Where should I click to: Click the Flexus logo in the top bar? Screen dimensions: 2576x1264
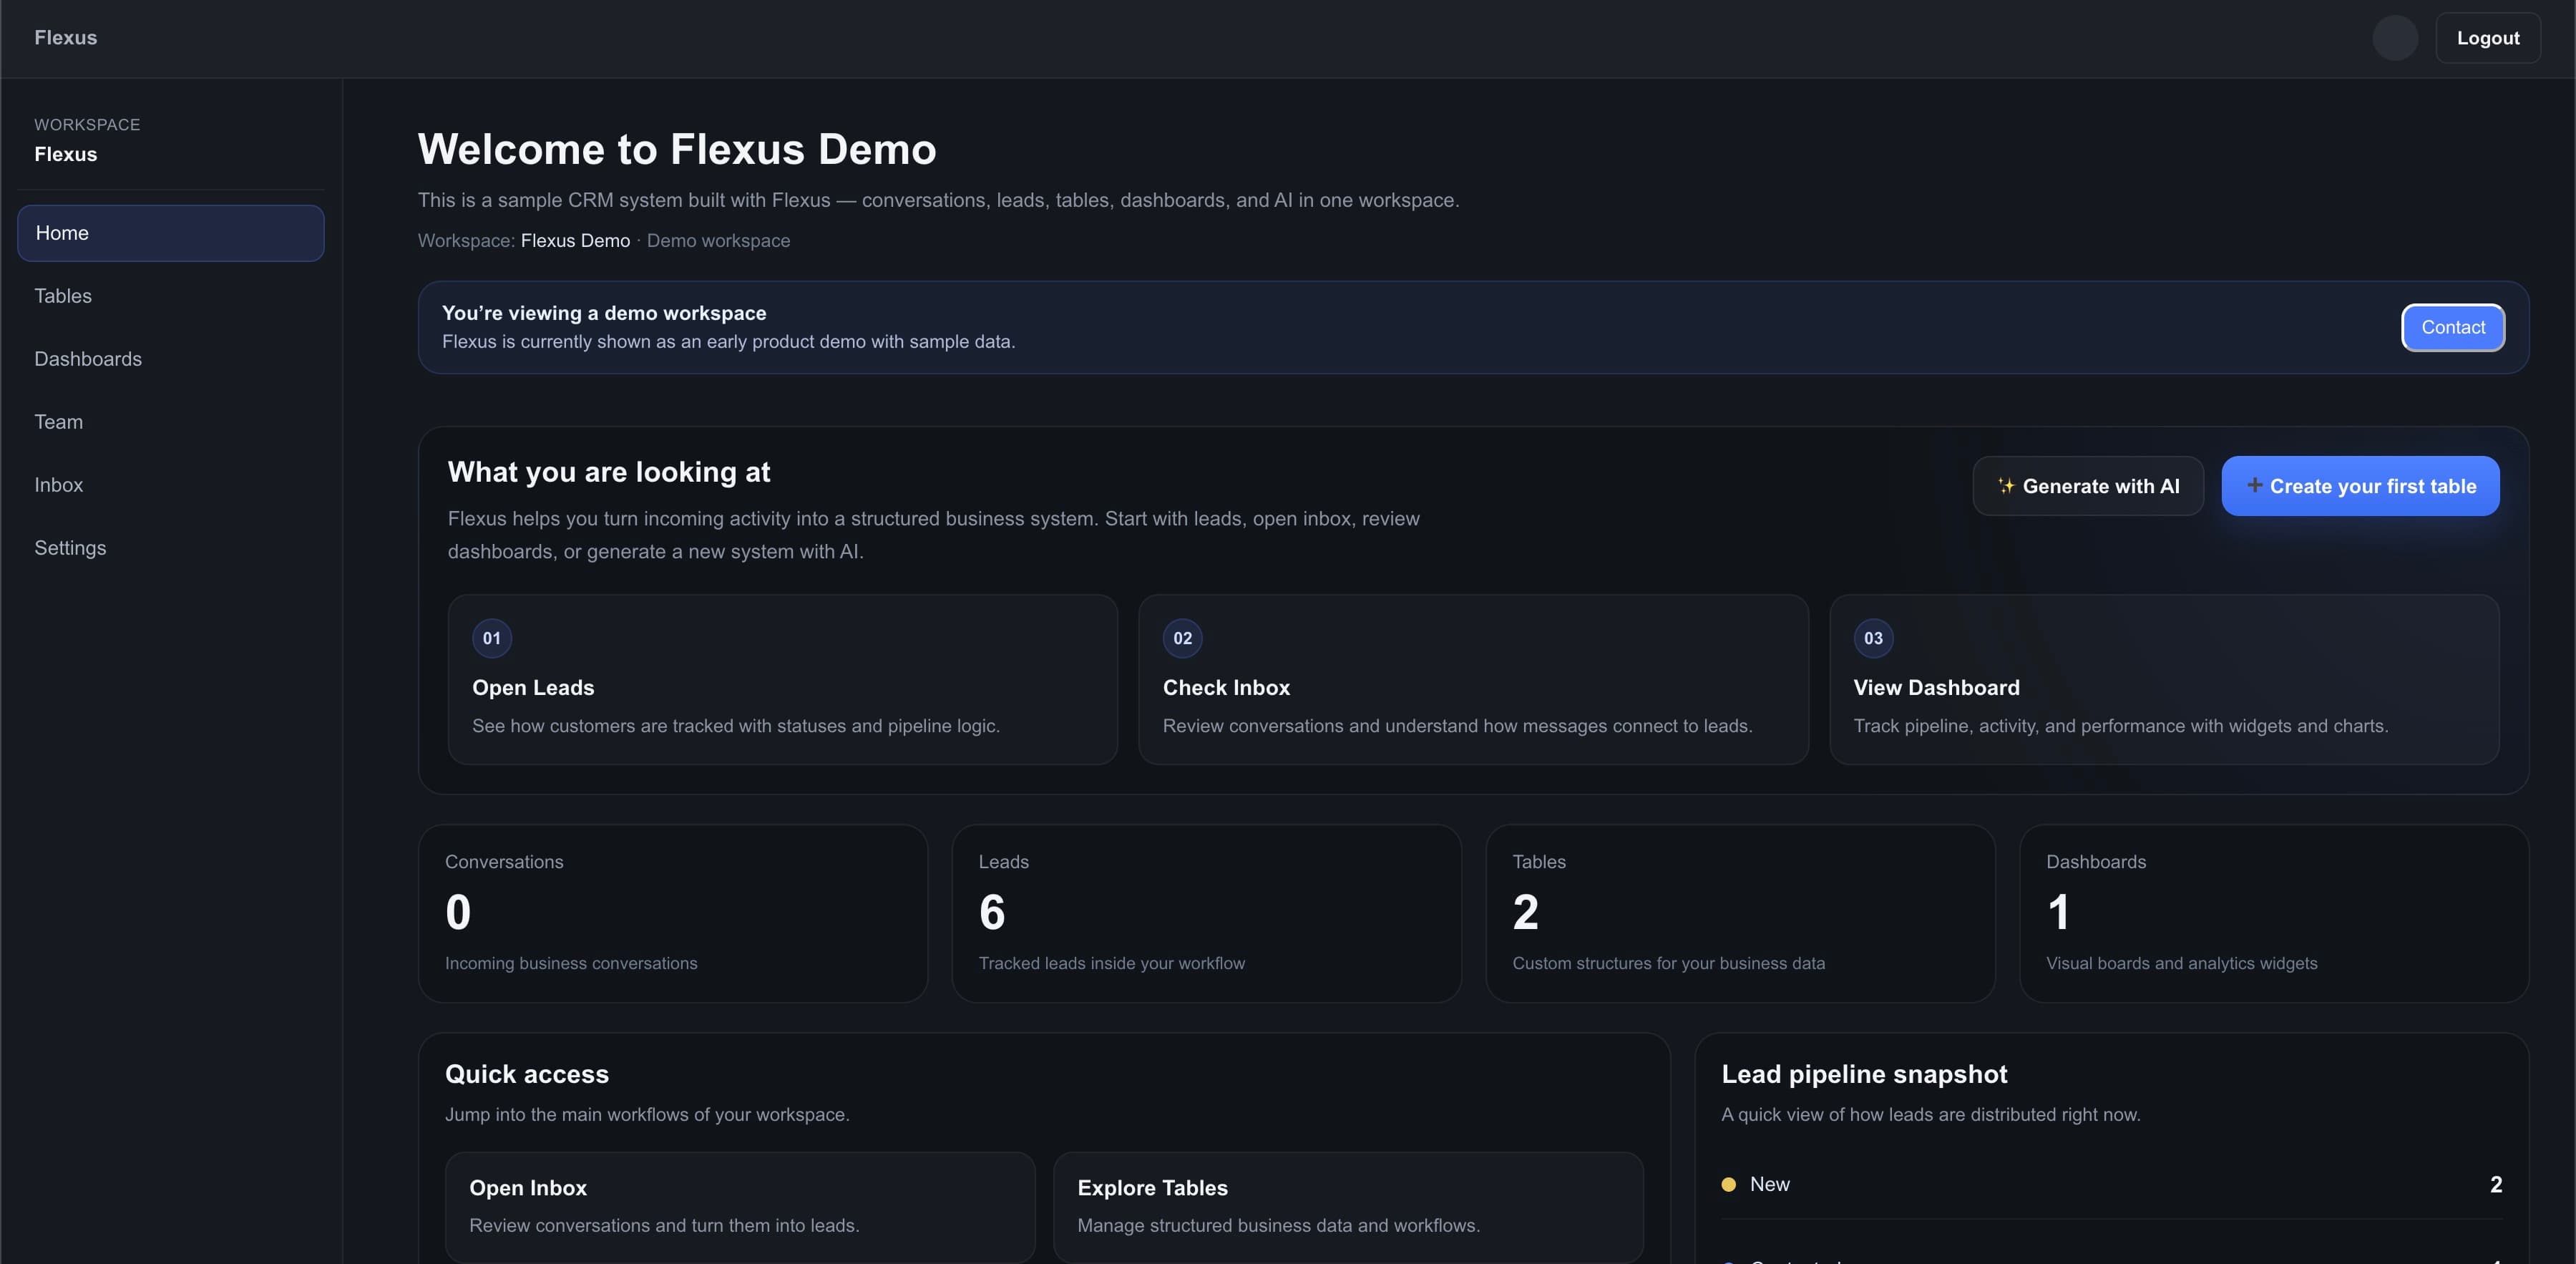pyautogui.click(x=66, y=37)
